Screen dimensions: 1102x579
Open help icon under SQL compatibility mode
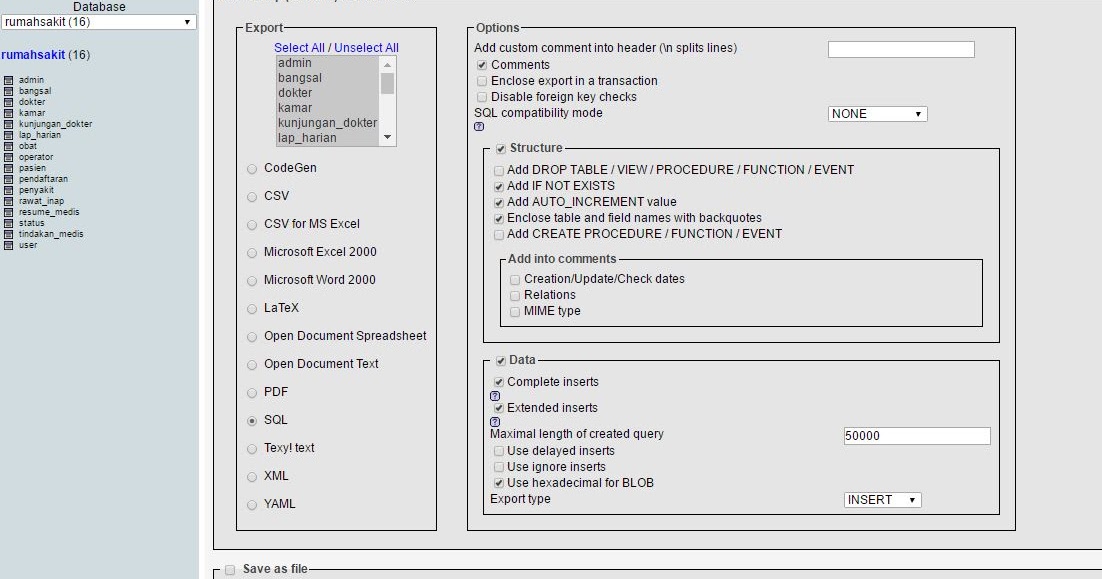click(479, 127)
